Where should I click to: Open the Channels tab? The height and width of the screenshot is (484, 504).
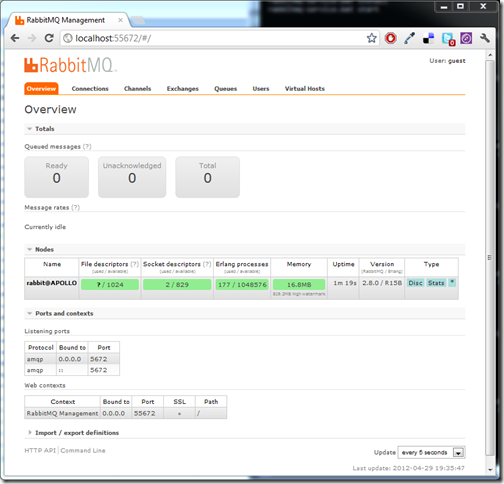(x=137, y=89)
